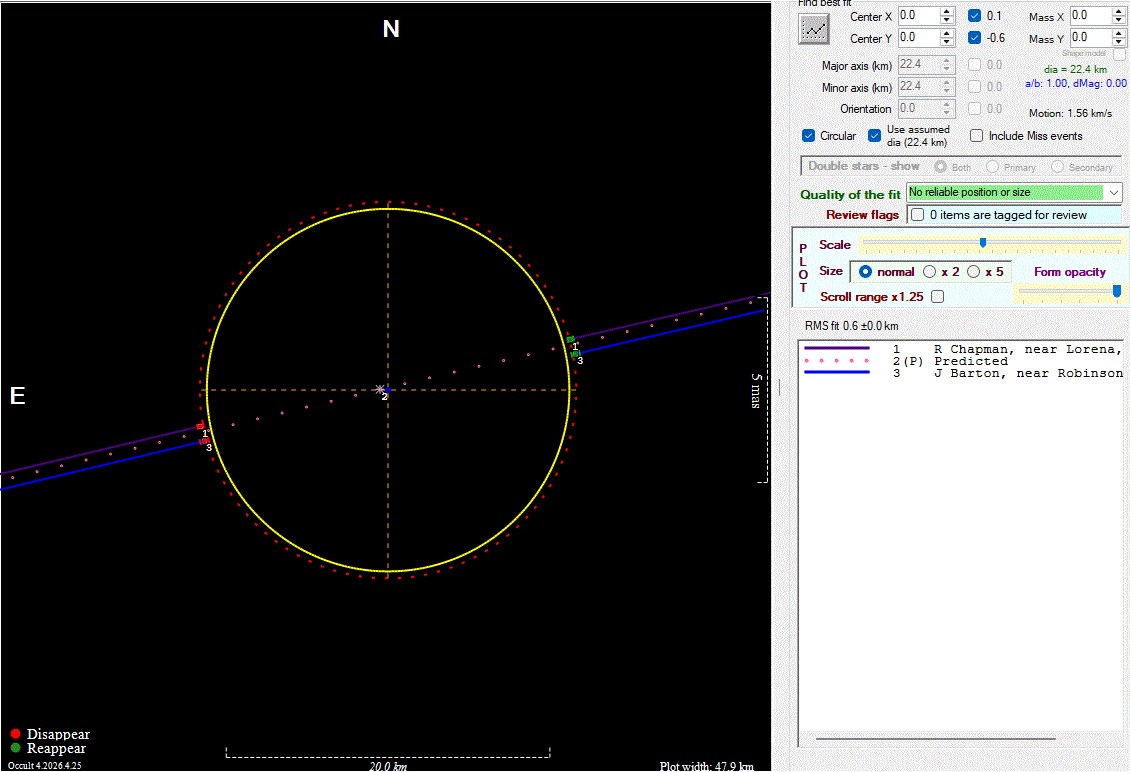Select observer row R Chapman, near Lorena
Image resolution: width=1130 pixels, height=772 pixels.
pos(962,349)
